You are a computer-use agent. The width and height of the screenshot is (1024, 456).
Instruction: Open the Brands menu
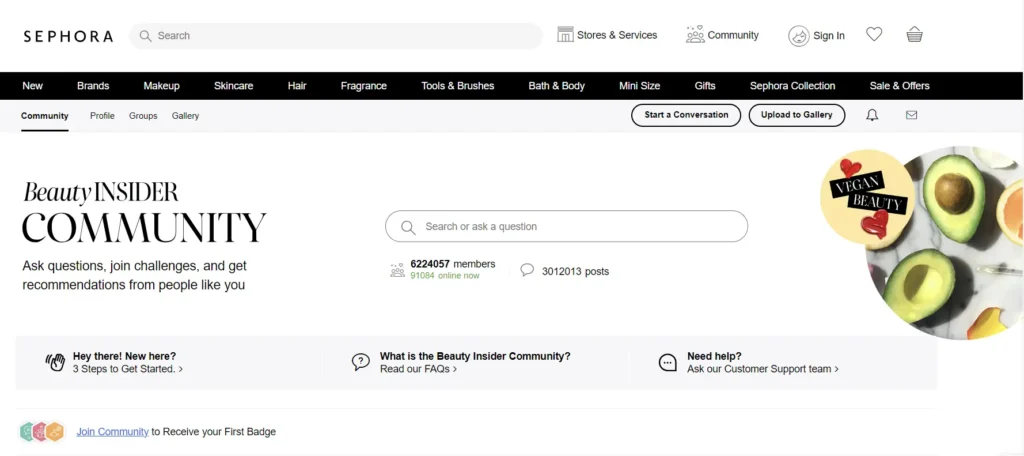tap(93, 86)
